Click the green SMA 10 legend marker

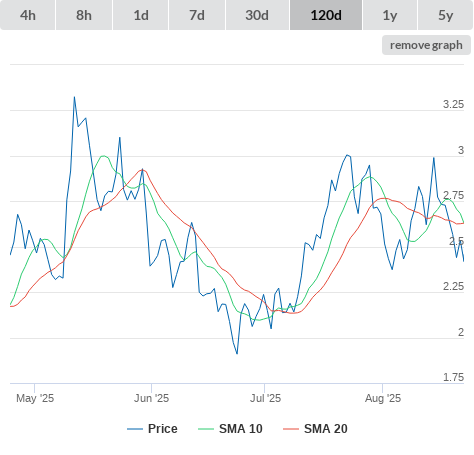point(206,429)
